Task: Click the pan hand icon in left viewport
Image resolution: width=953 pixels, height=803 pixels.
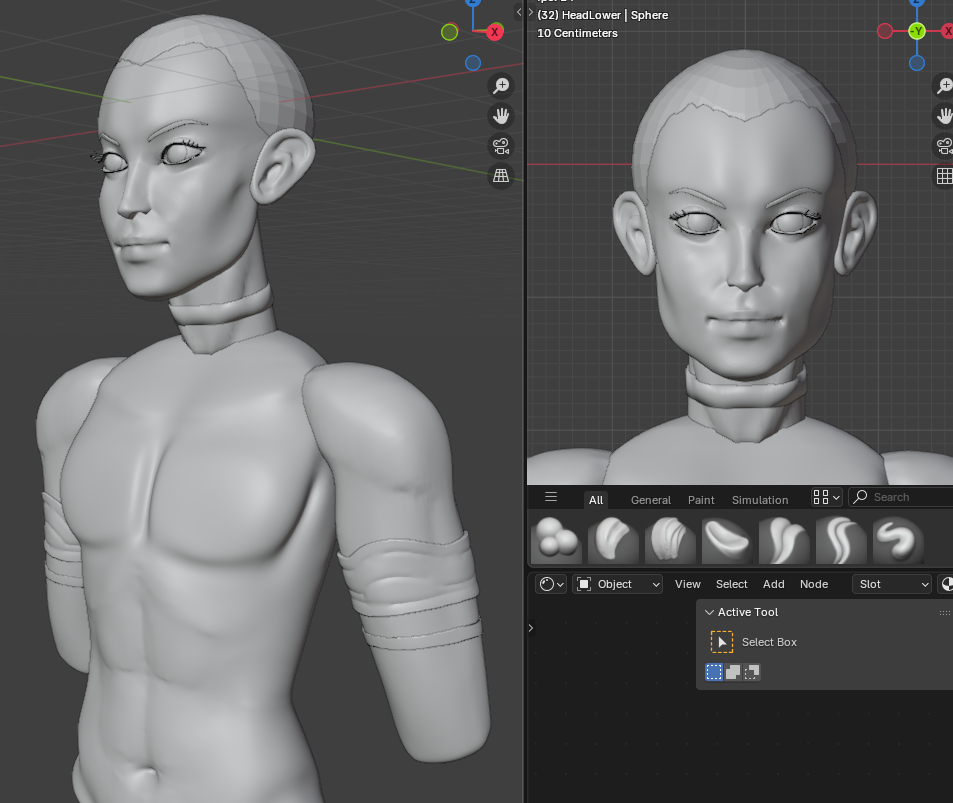Action: (501, 116)
